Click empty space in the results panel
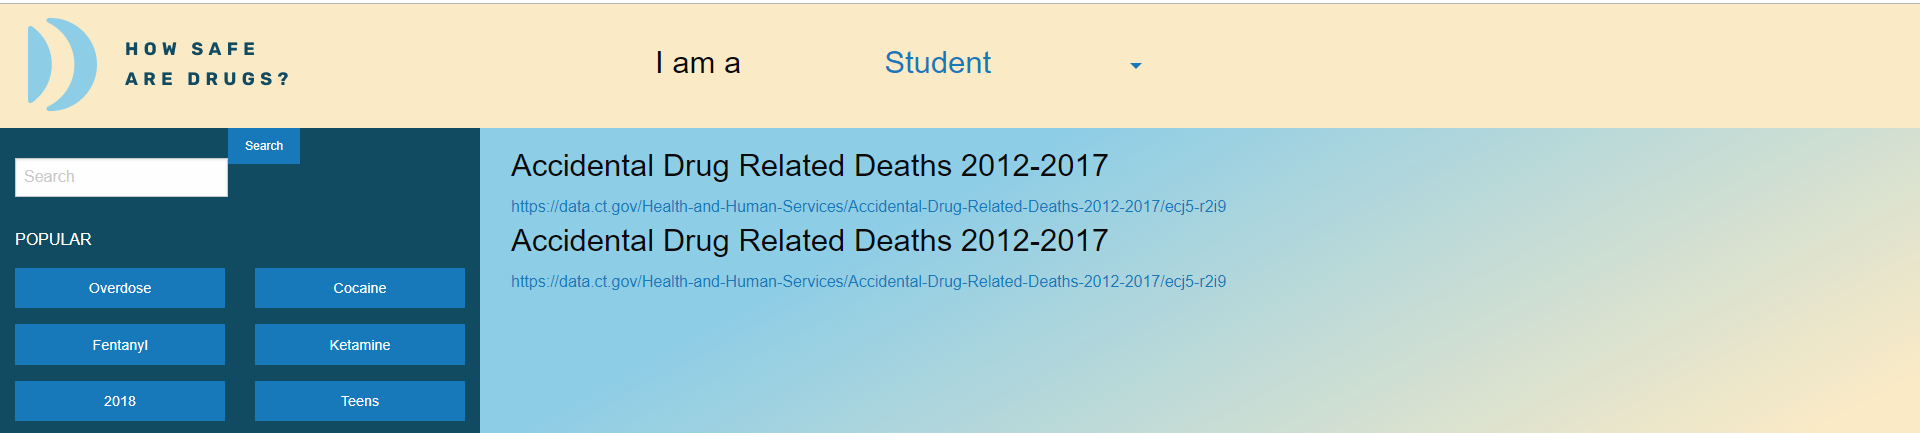This screenshot has width=1920, height=433. pyautogui.click(x=1200, y=370)
